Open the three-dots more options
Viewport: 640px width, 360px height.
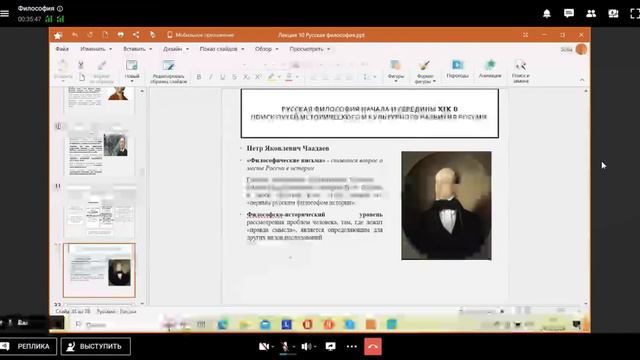pyautogui.click(x=351, y=347)
